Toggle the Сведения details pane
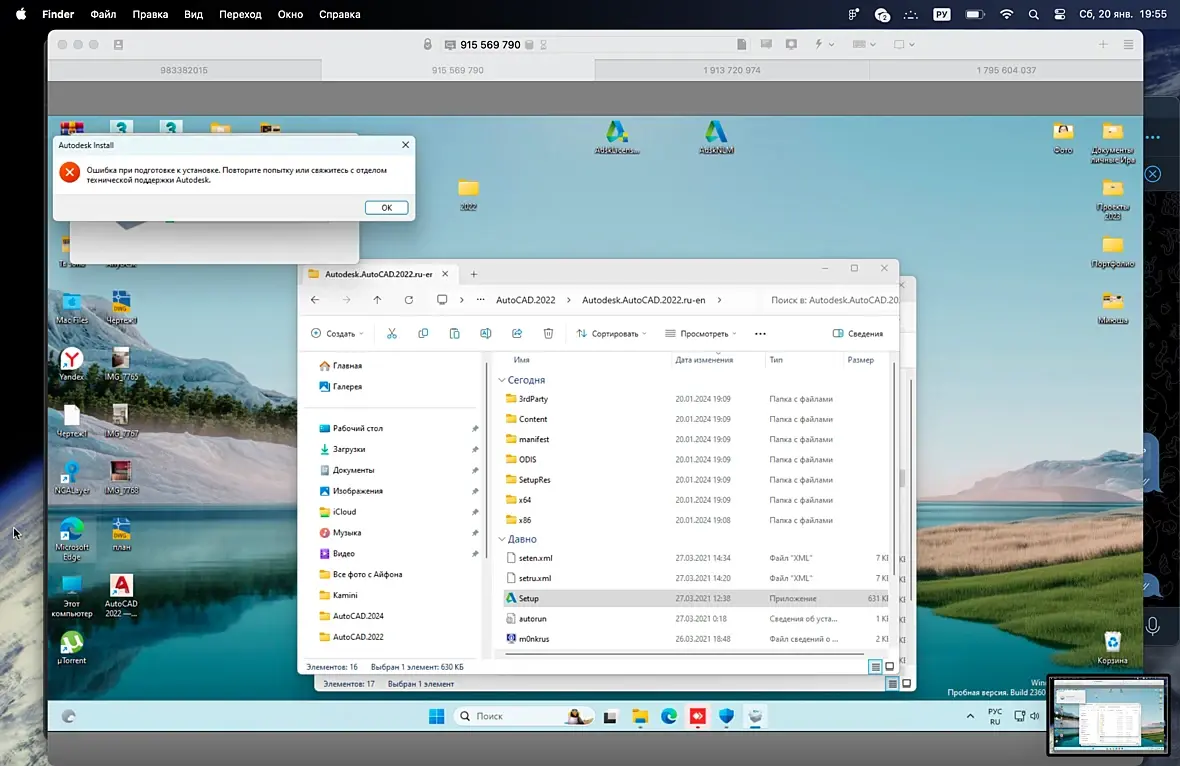1180x766 pixels. [858, 333]
